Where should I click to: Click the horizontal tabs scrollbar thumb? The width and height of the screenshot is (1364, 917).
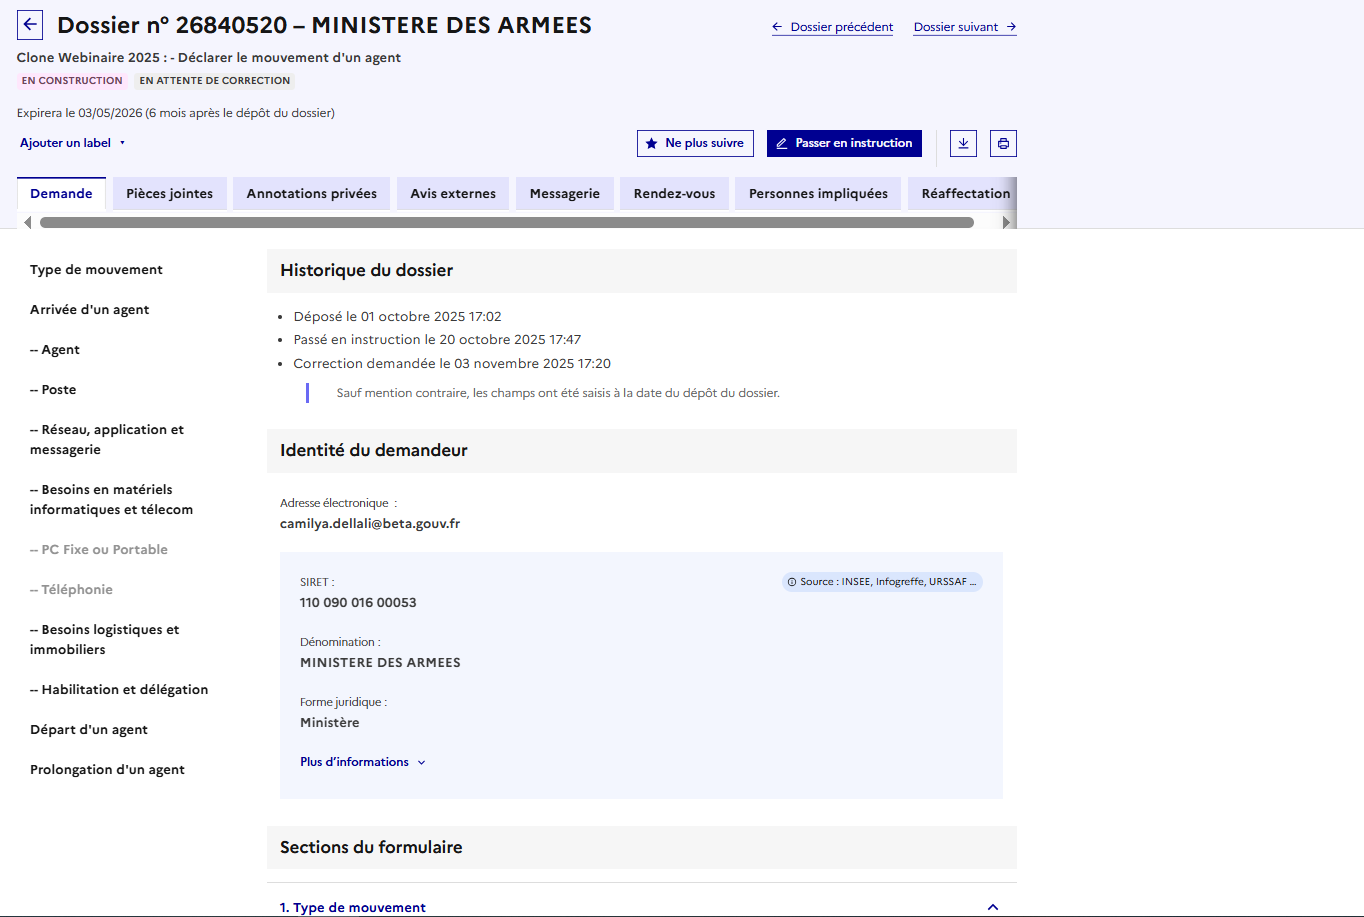506,222
